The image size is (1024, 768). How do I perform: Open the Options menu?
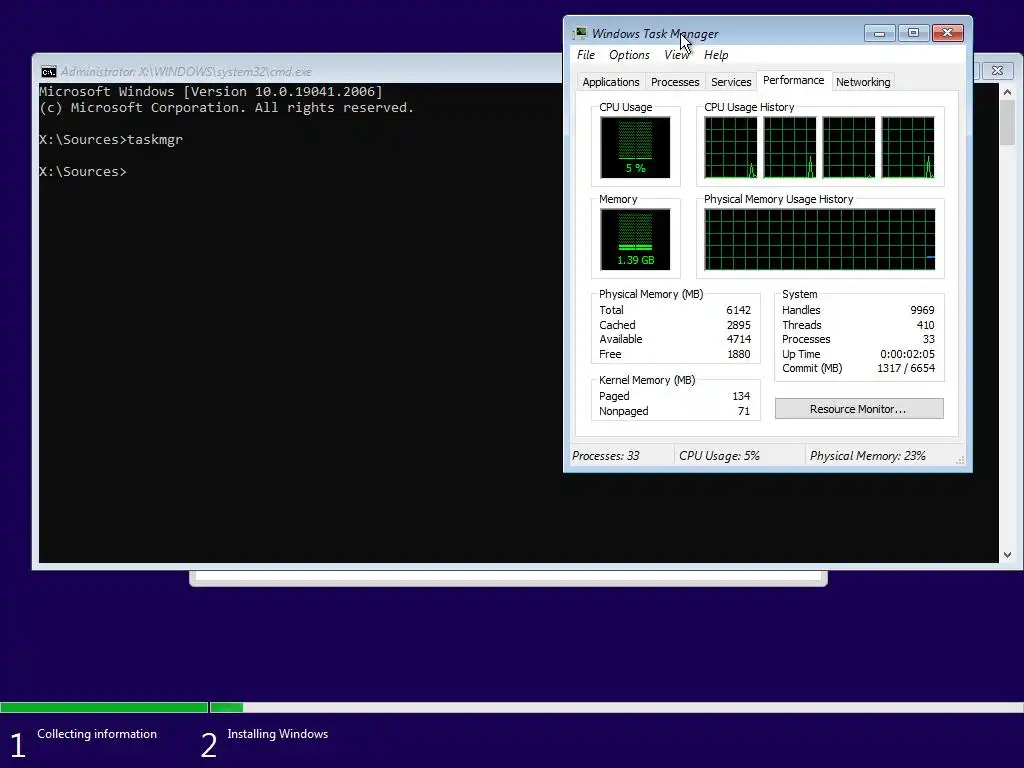(629, 55)
